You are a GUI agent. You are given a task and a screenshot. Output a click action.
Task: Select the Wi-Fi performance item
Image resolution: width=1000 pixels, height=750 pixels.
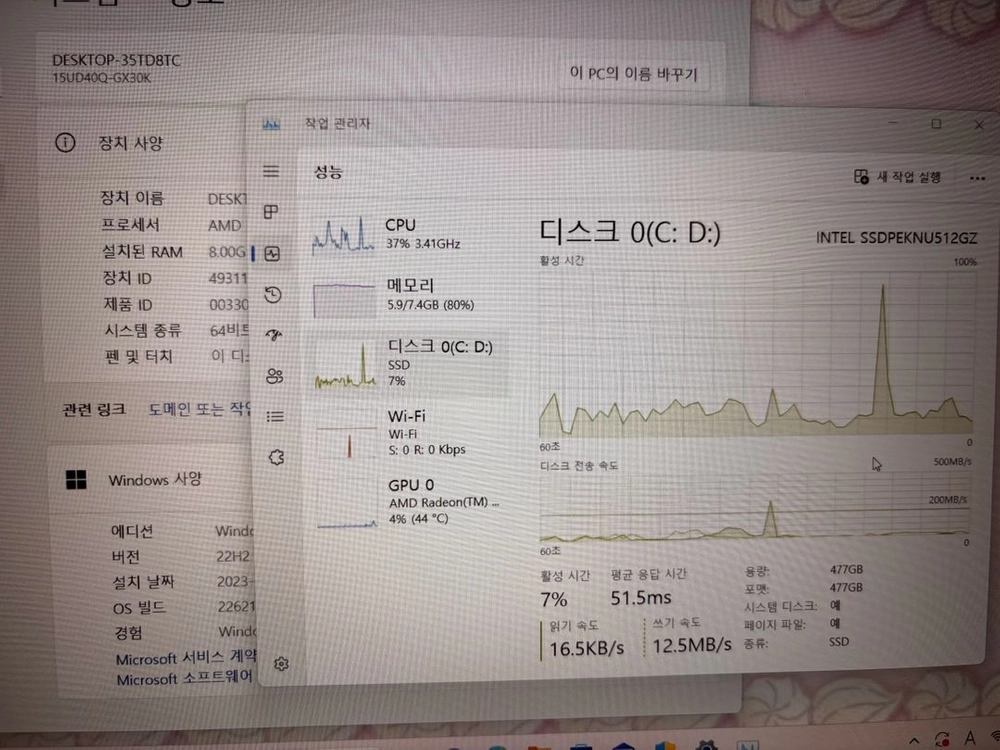coord(411,432)
